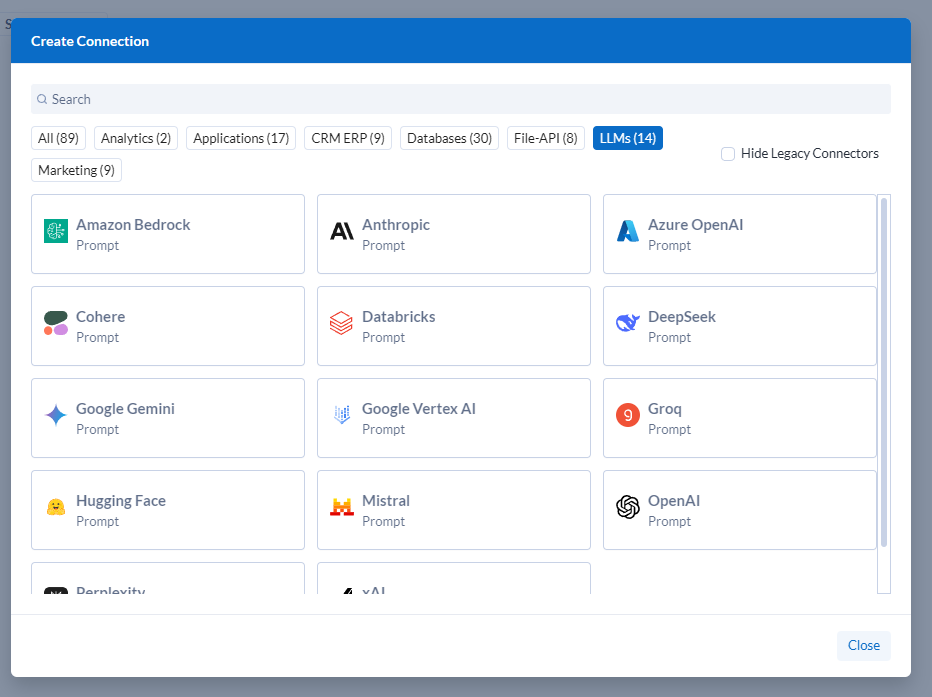
Task: Click the OpenAI logo icon
Action: tap(628, 507)
